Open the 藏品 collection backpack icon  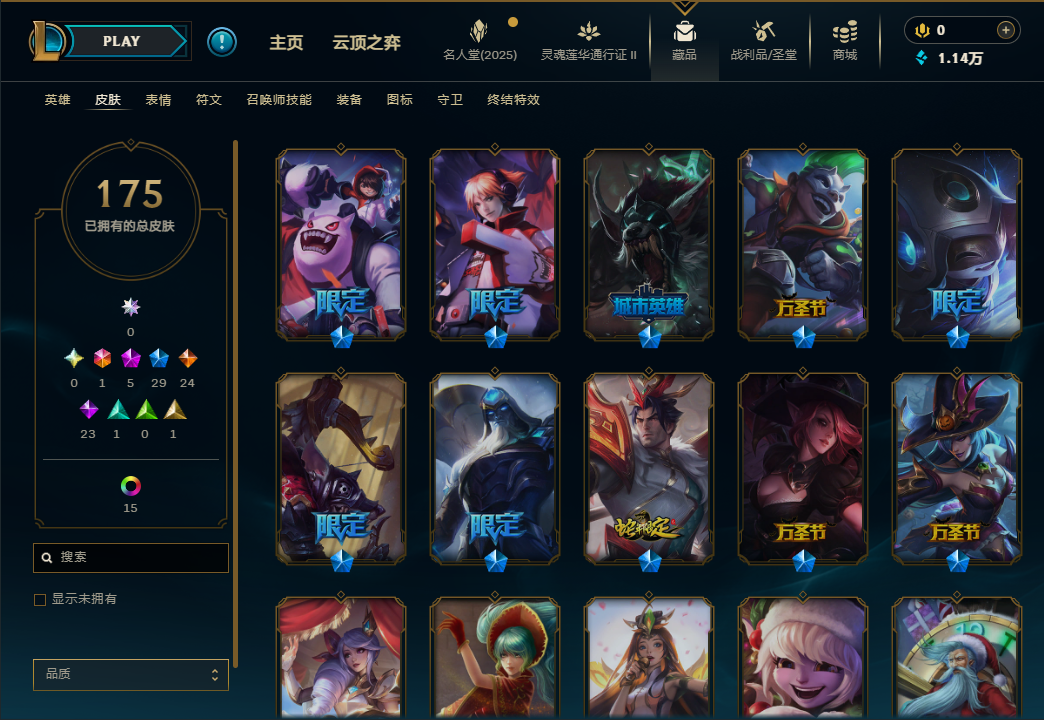tap(684, 32)
